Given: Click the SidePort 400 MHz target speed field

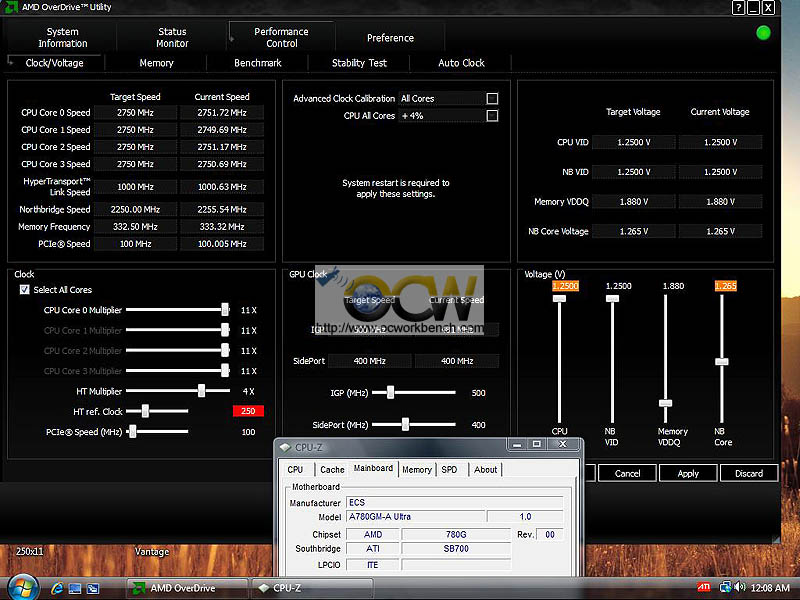Looking at the screenshot, I should (x=369, y=361).
